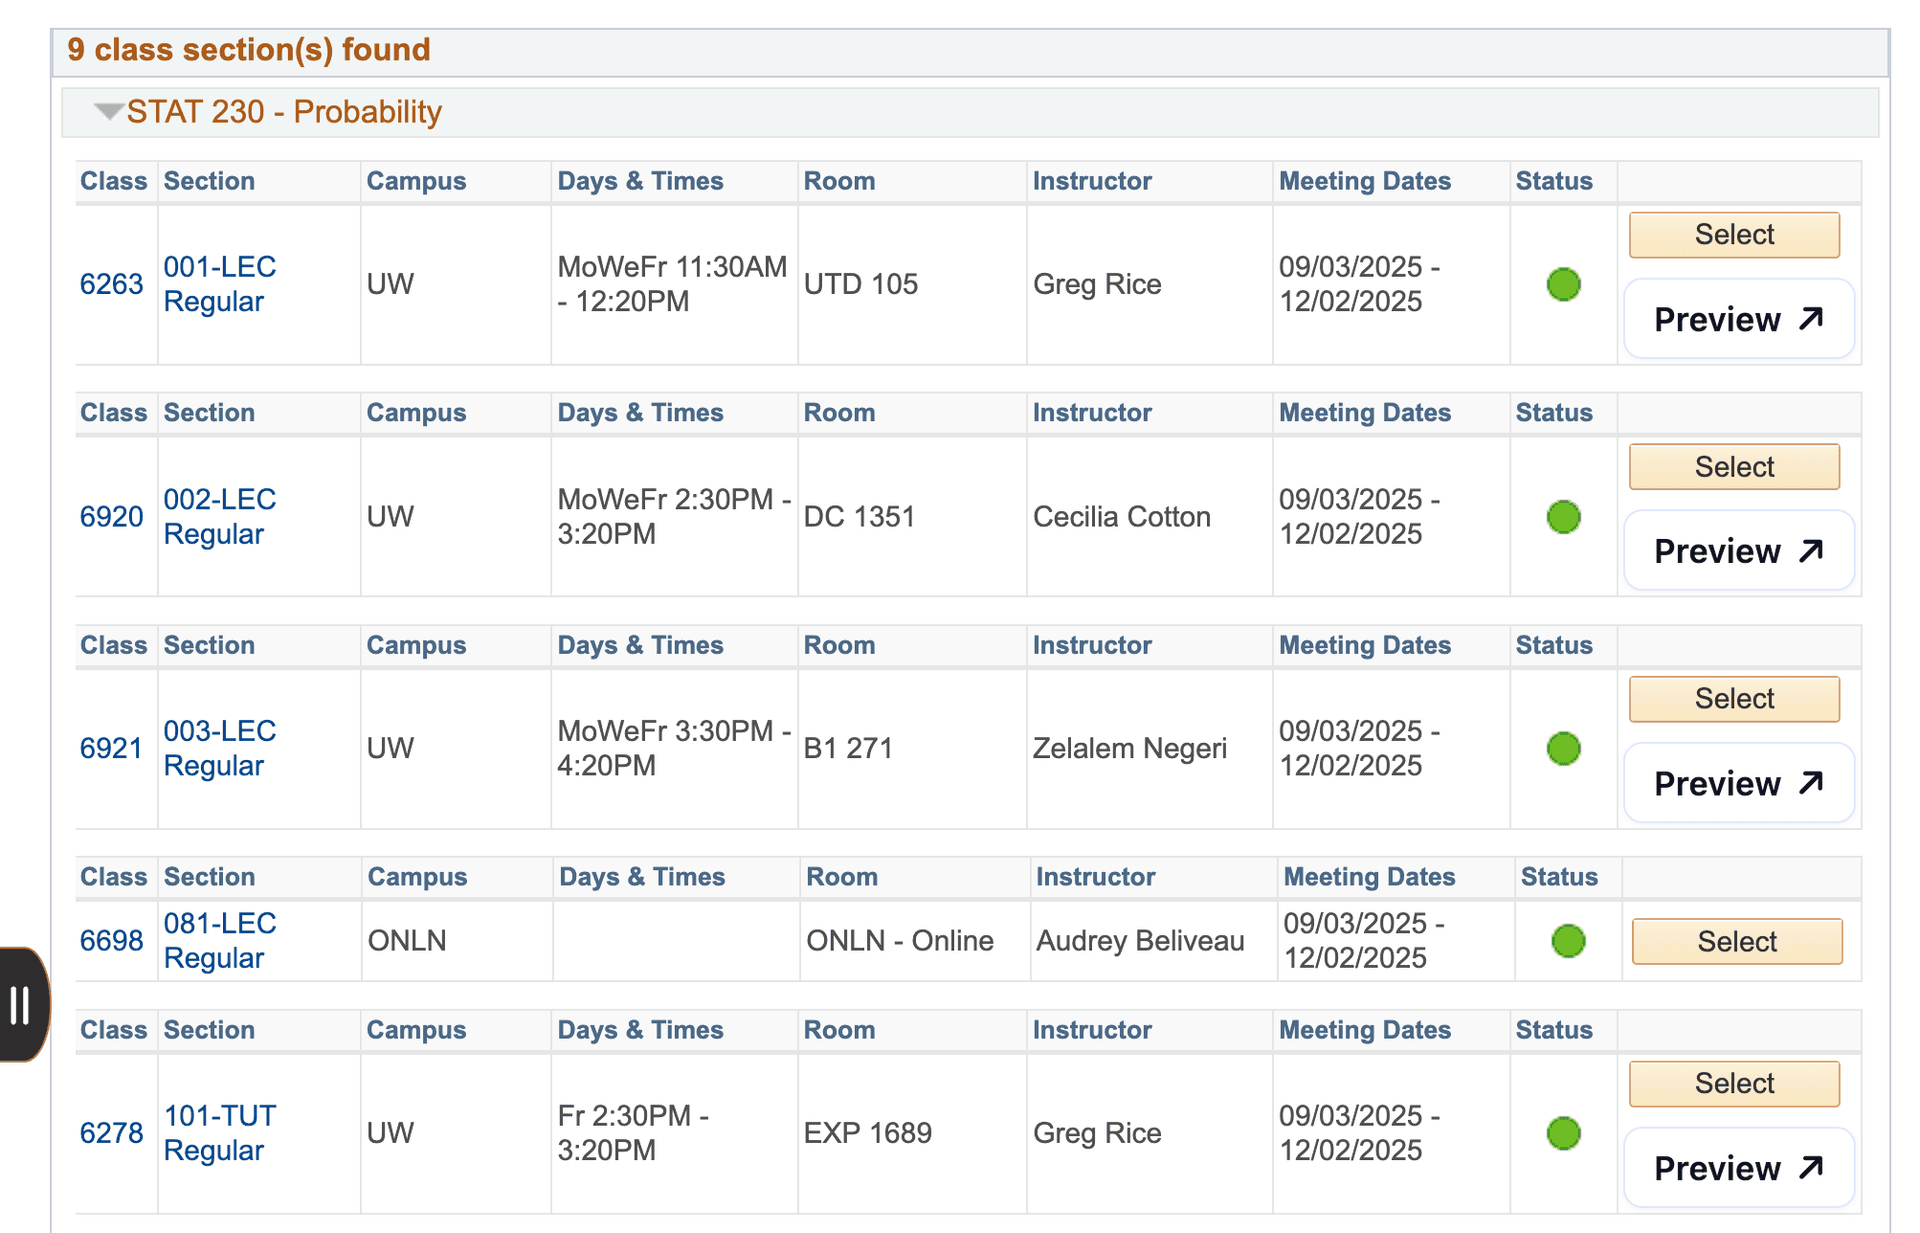Select the online 081-LEC section
The height and width of the screenshot is (1233, 1920).
[1736, 940]
